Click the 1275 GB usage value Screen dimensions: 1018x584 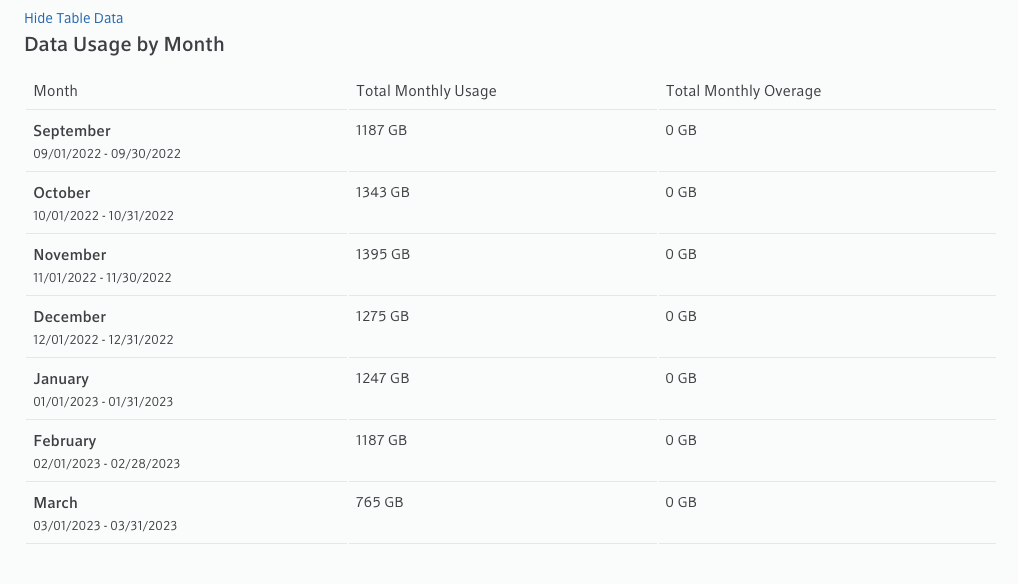pos(382,316)
